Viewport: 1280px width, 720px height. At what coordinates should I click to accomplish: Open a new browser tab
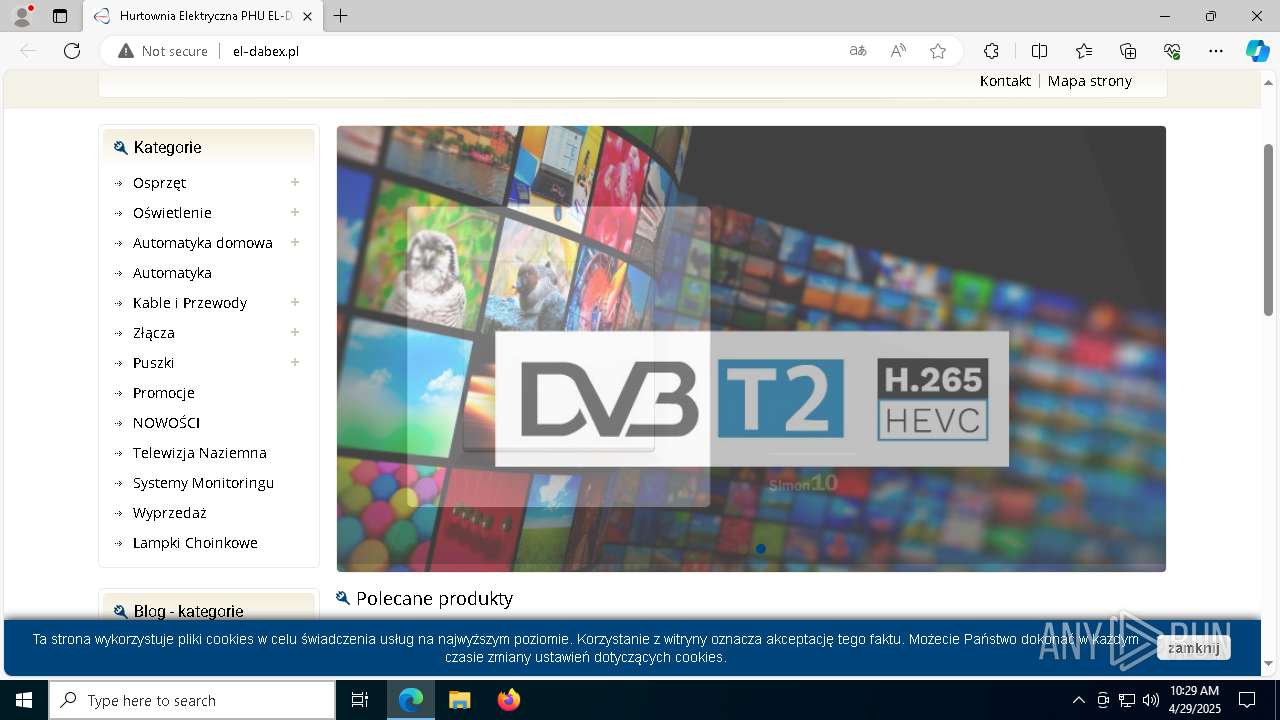[x=341, y=16]
